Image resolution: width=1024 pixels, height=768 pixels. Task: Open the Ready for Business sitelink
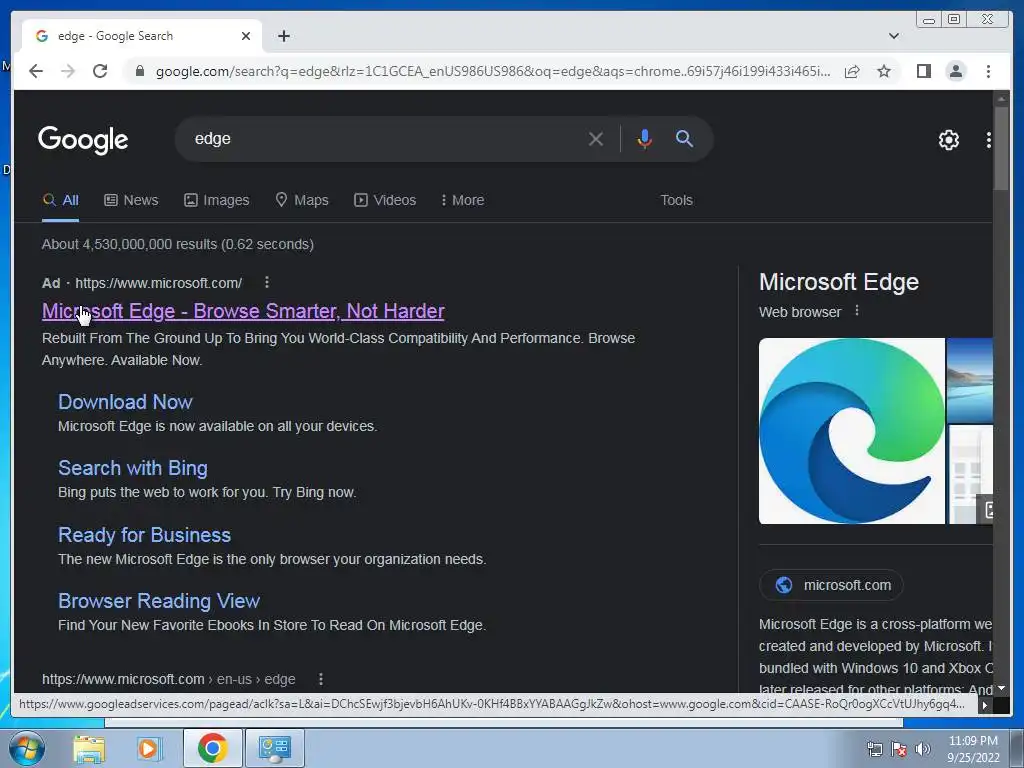click(144, 535)
